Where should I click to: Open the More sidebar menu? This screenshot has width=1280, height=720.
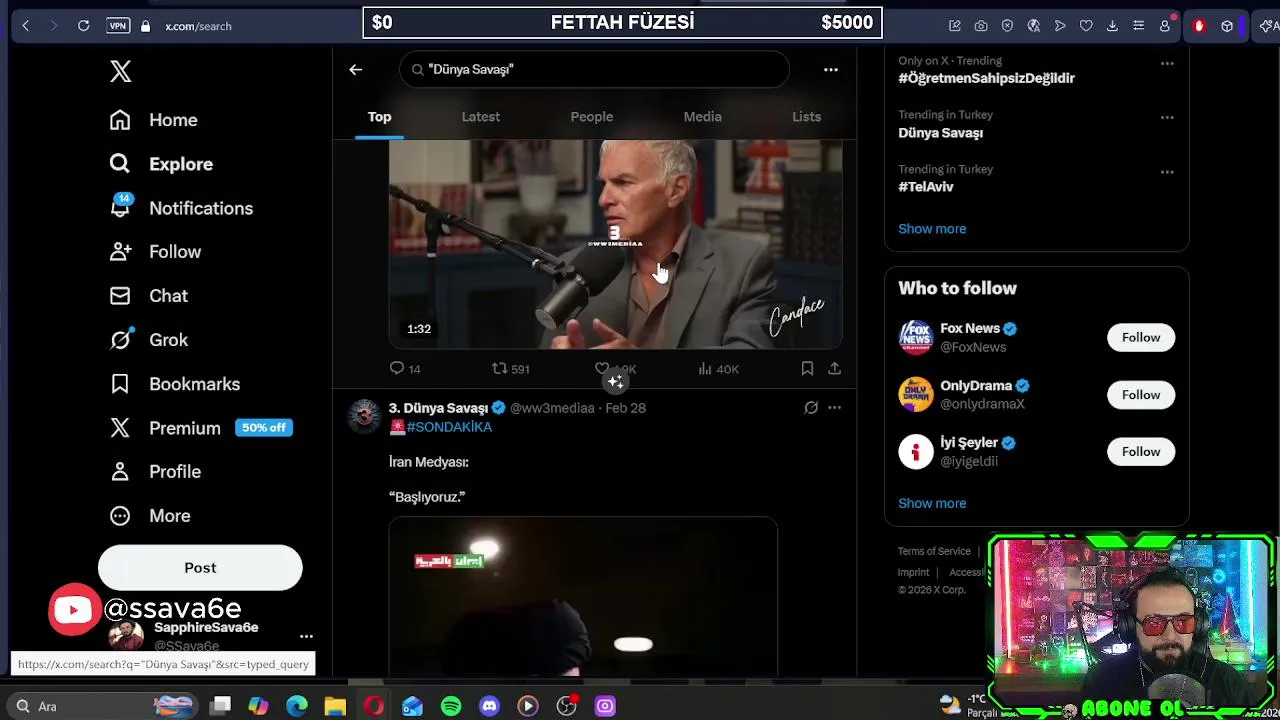coord(150,516)
